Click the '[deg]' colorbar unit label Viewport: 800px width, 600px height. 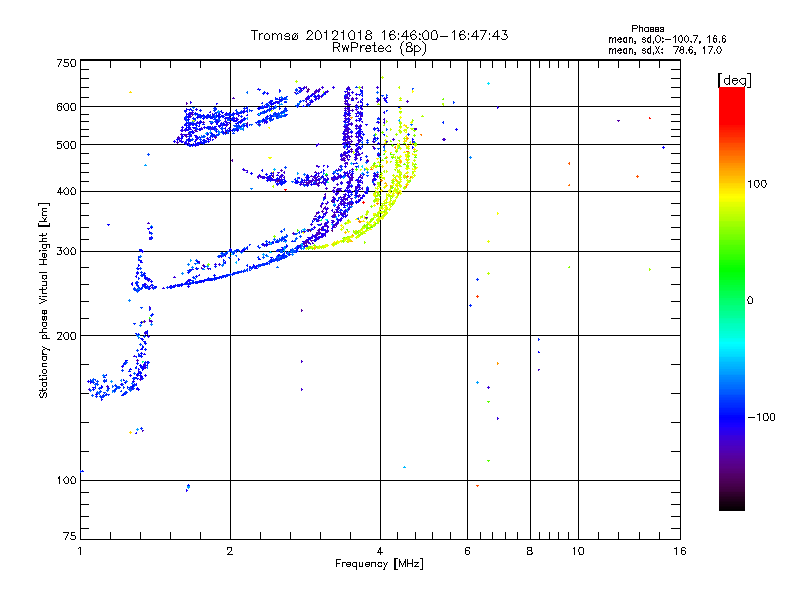click(734, 80)
